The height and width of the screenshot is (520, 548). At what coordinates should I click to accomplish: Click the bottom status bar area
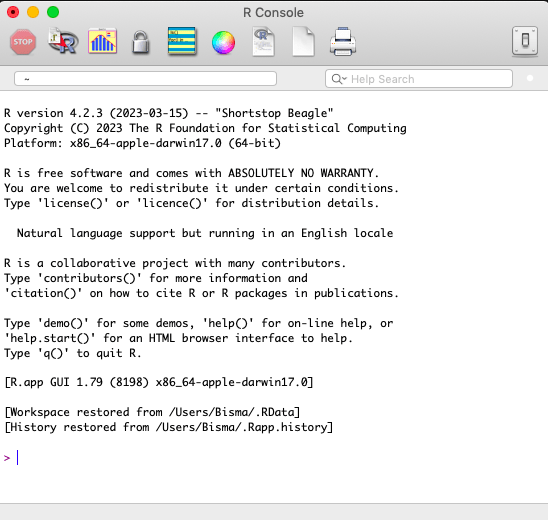click(x=274, y=512)
